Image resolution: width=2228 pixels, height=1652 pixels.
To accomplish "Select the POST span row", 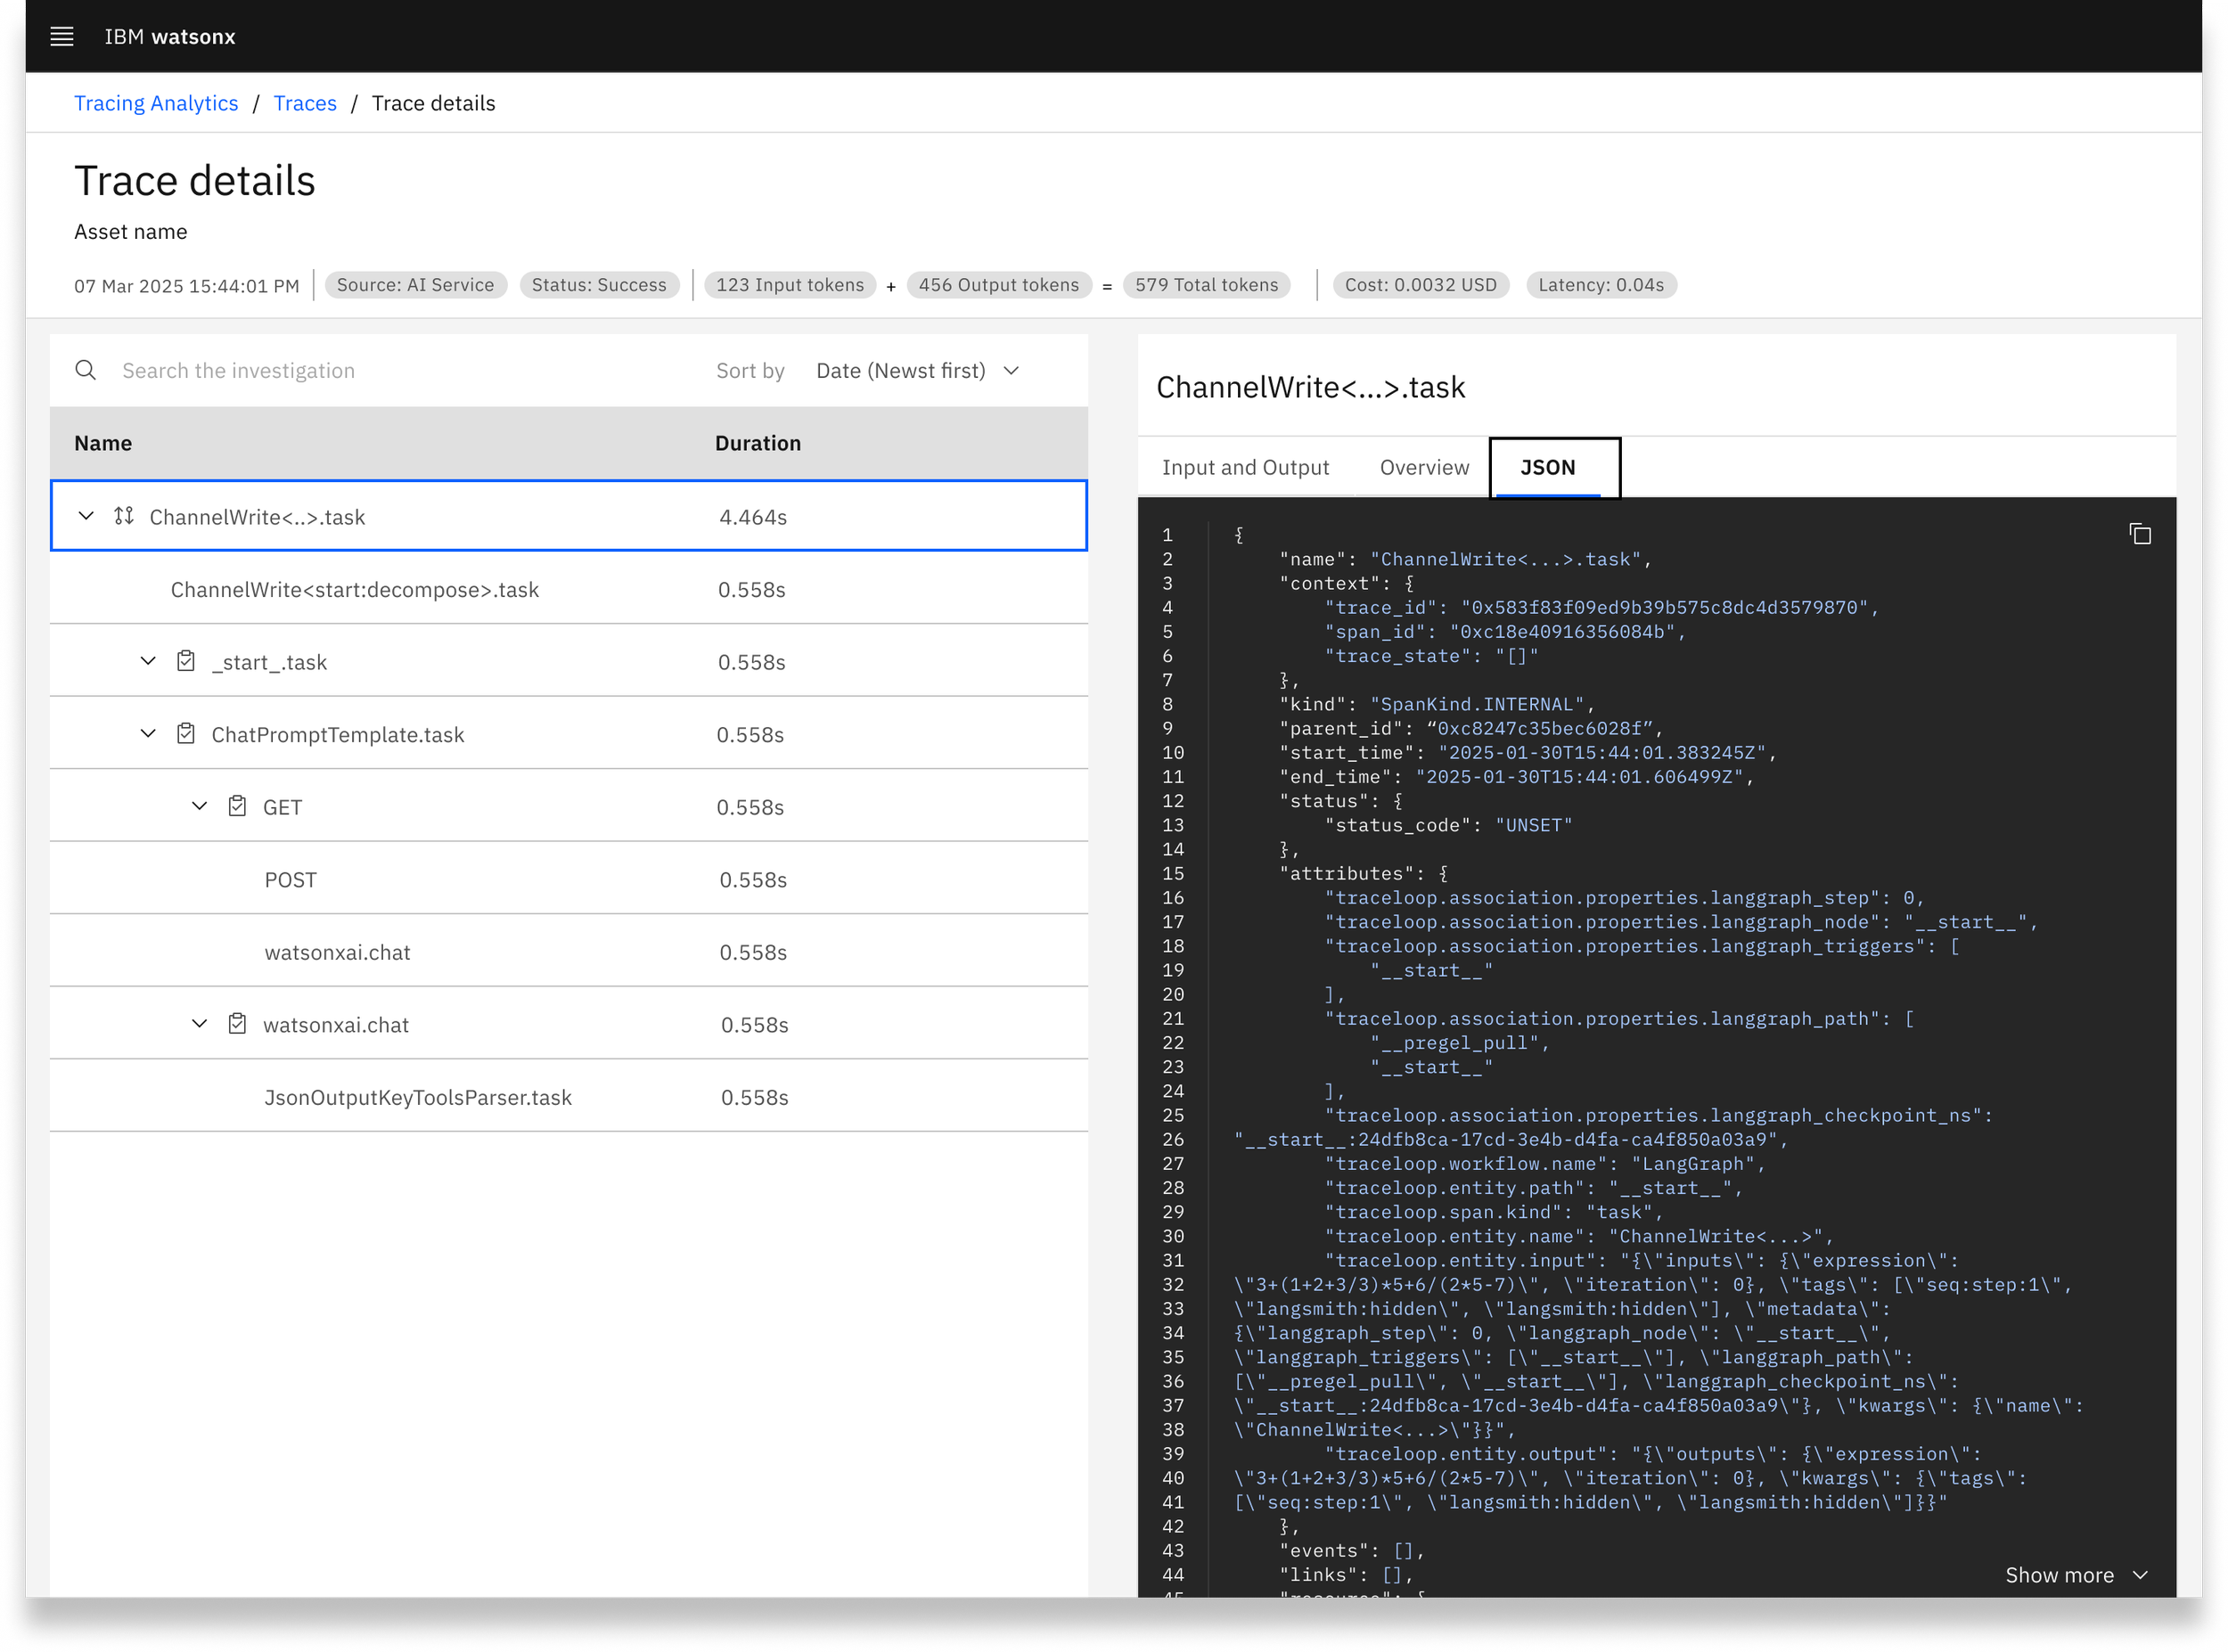I will [x=568, y=879].
